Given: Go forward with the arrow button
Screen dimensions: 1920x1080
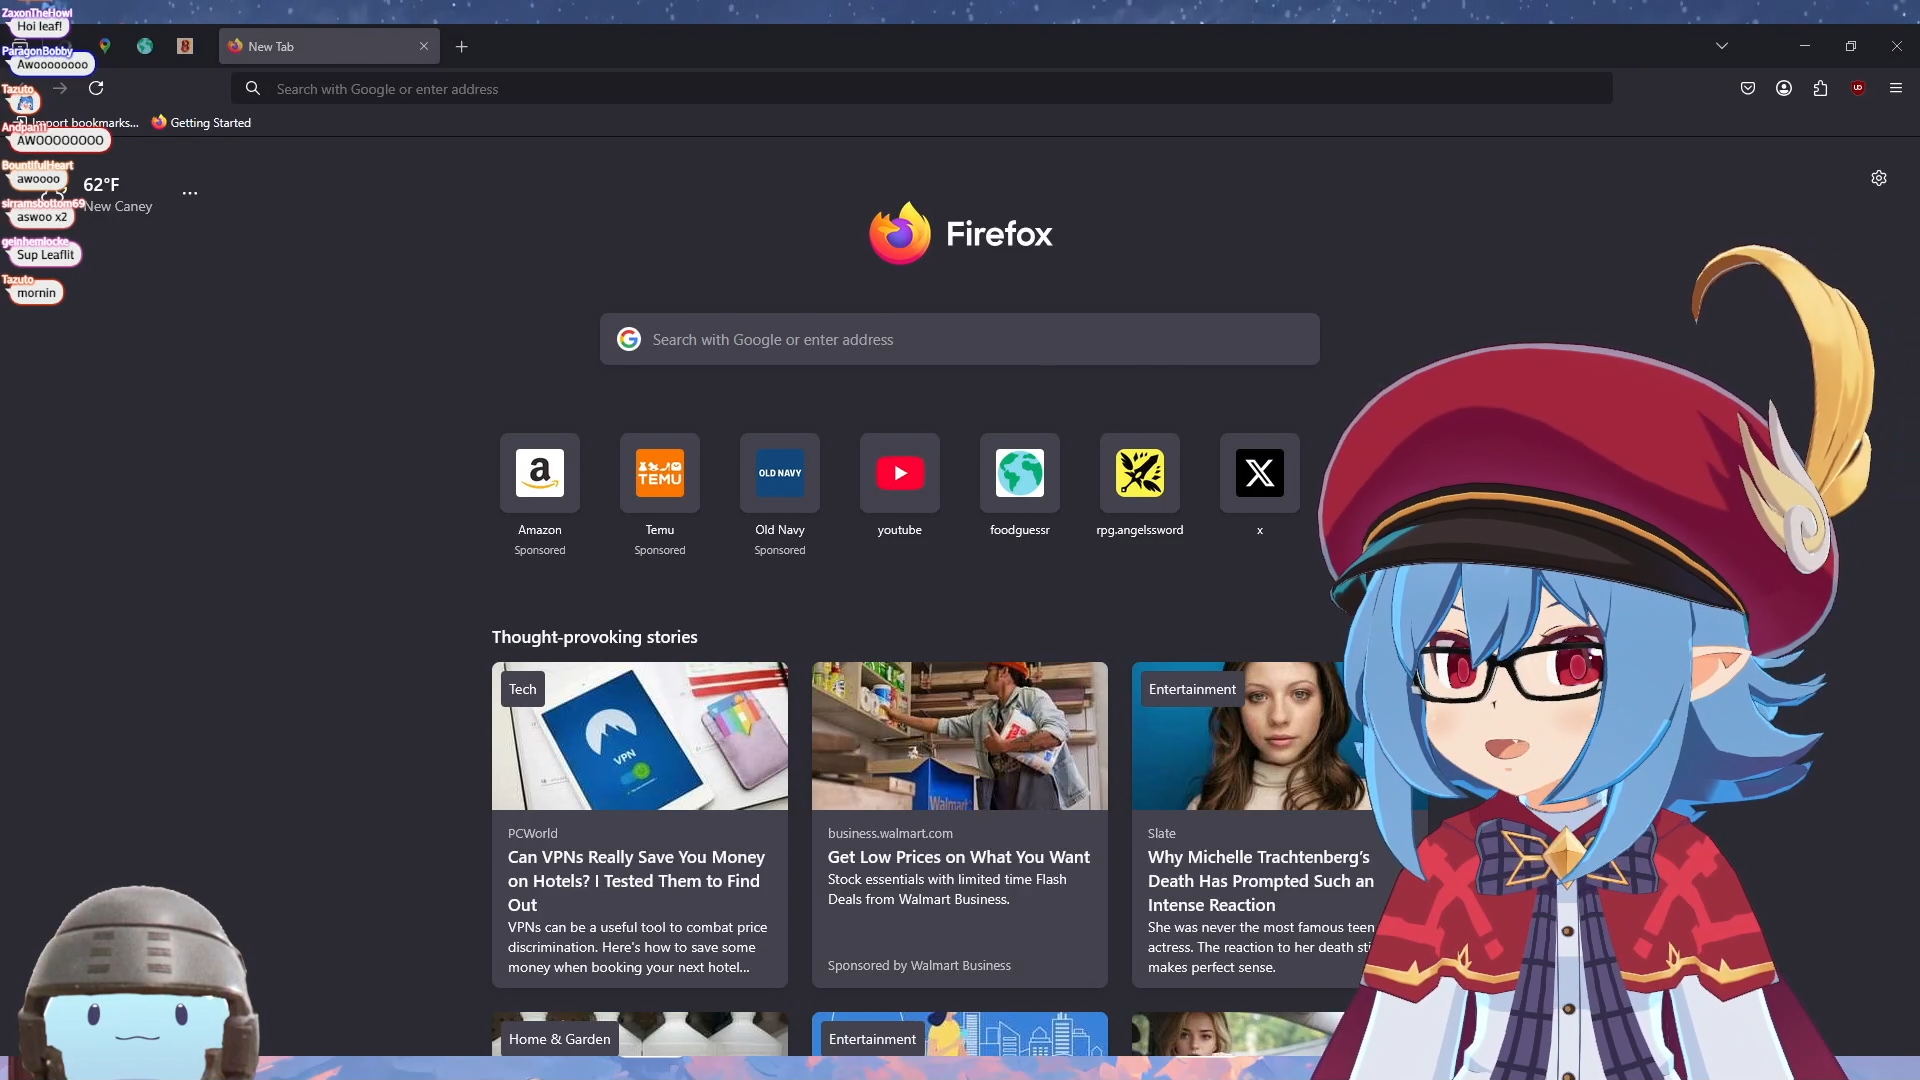Looking at the screenshot, I should (x=60, y=88).
